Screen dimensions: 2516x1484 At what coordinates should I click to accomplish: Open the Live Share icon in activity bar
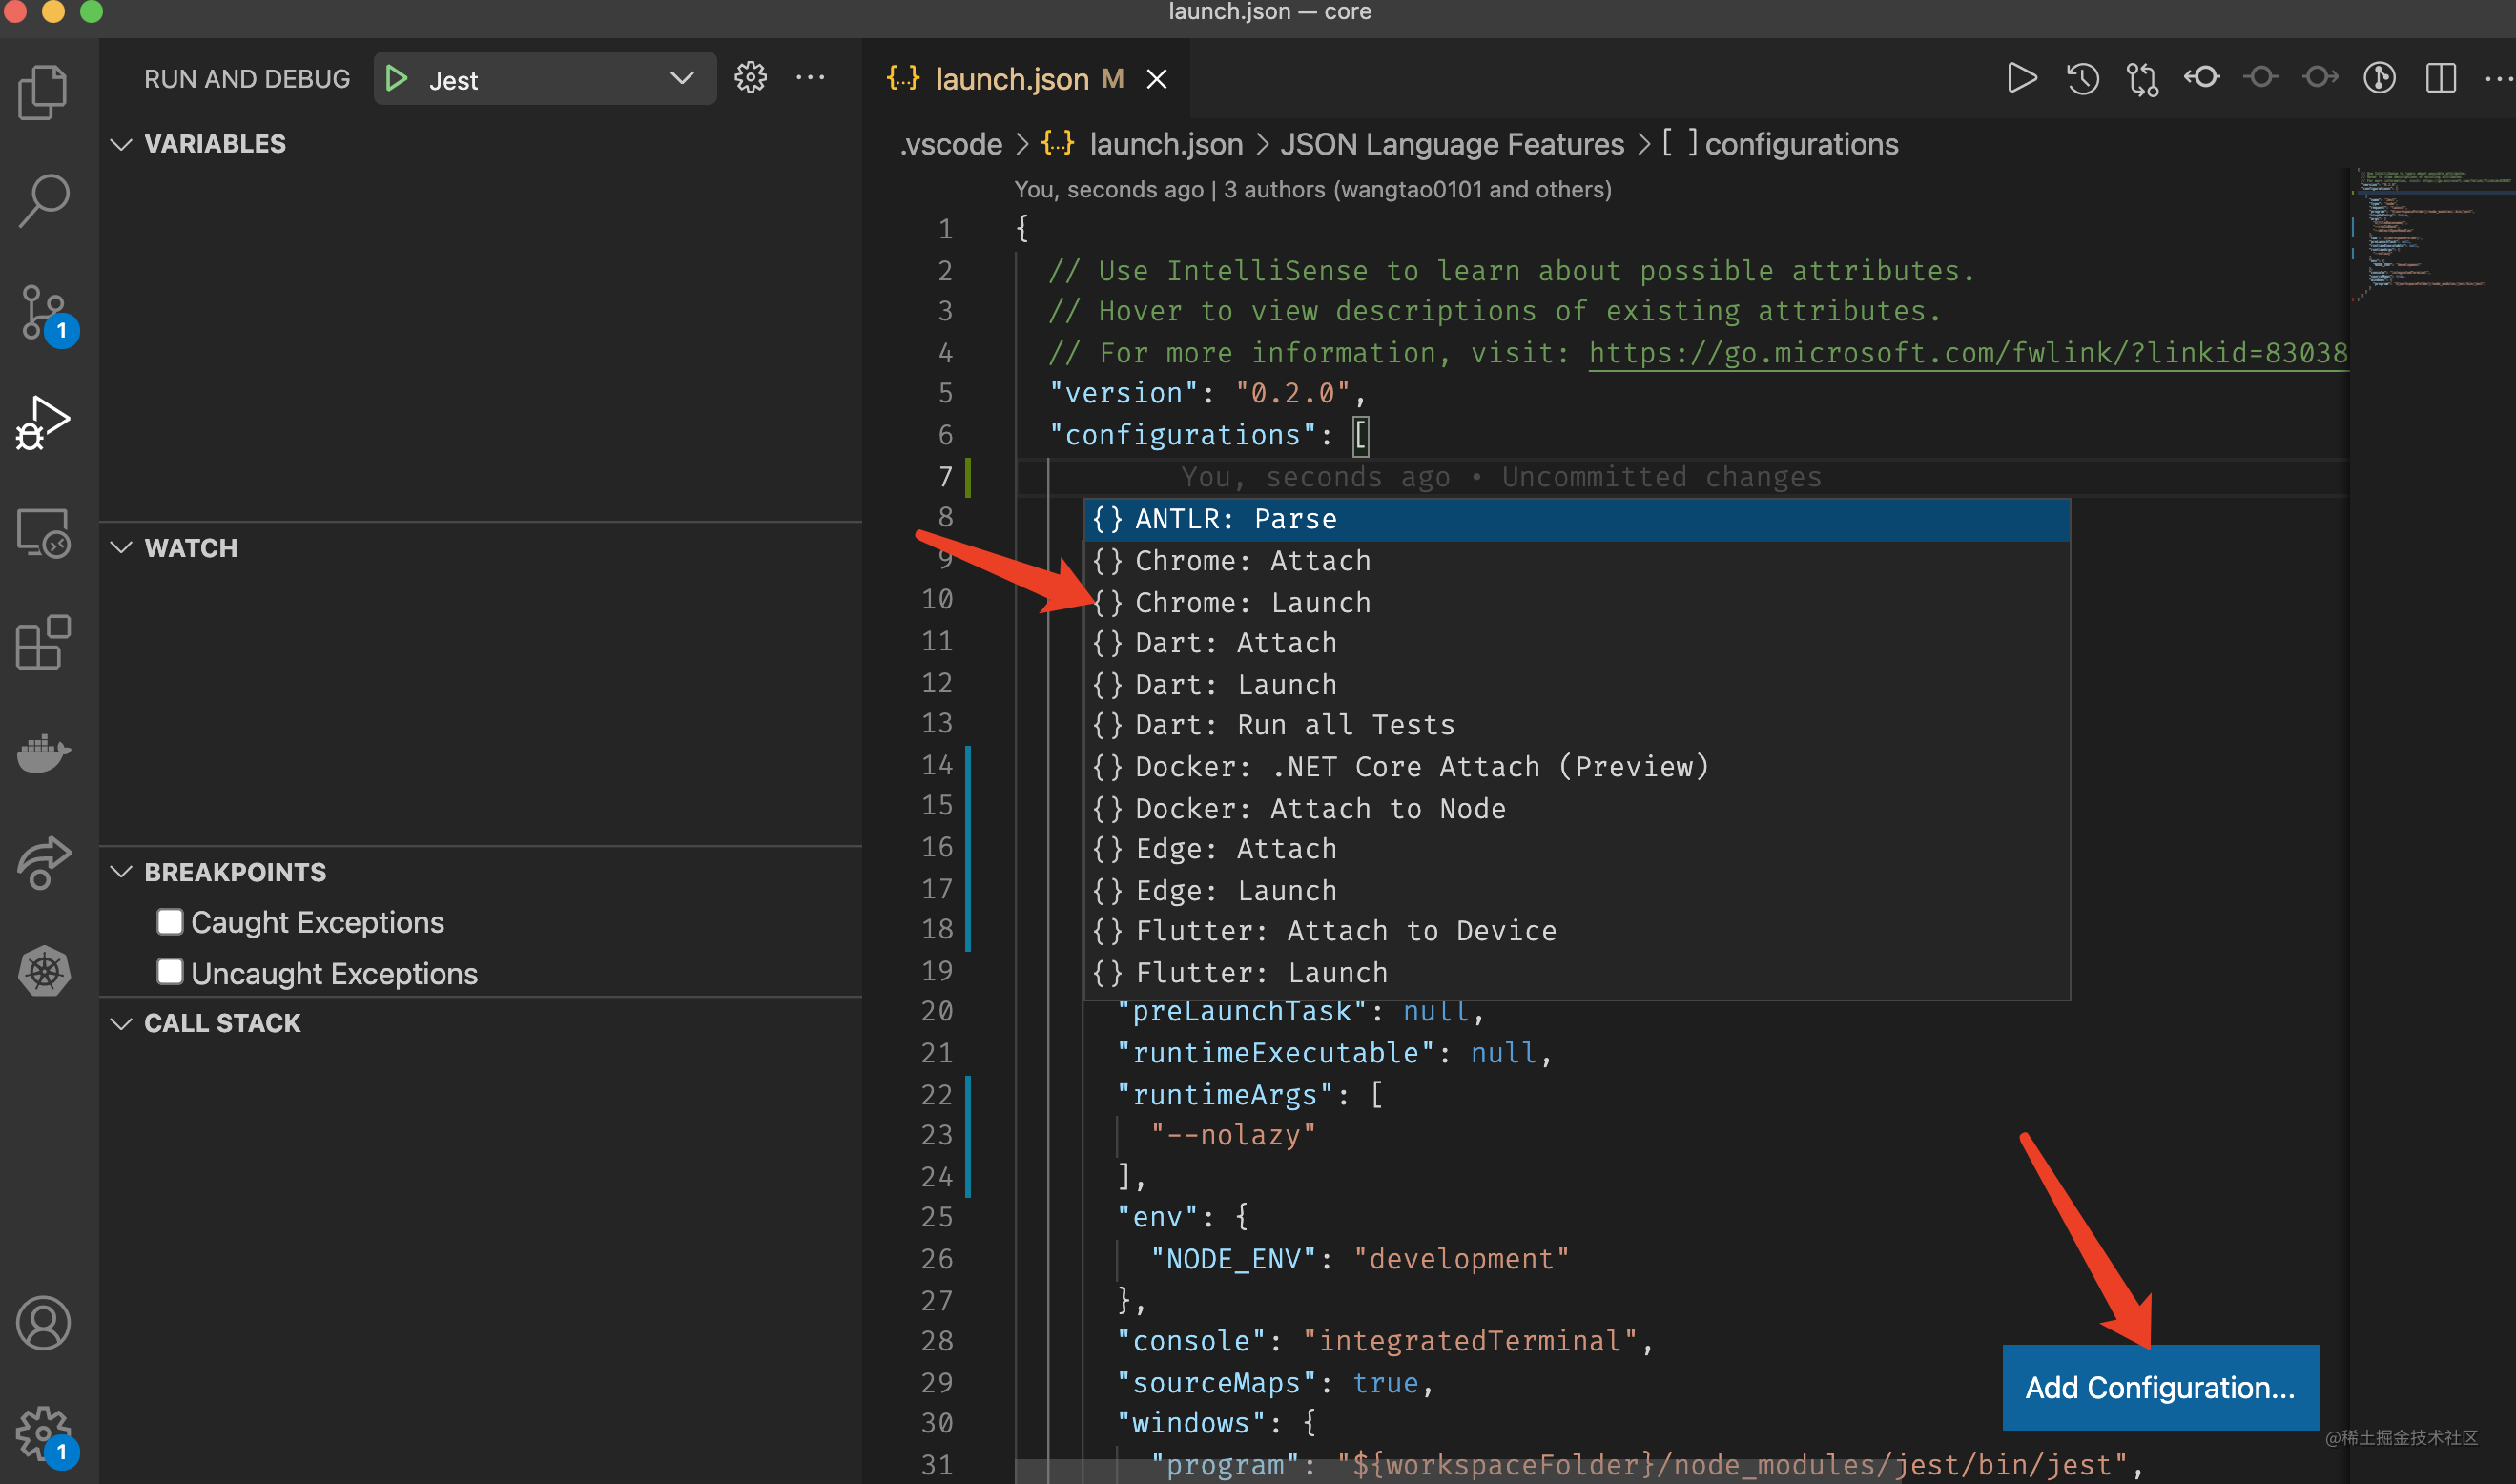click(x=43, y=862)
